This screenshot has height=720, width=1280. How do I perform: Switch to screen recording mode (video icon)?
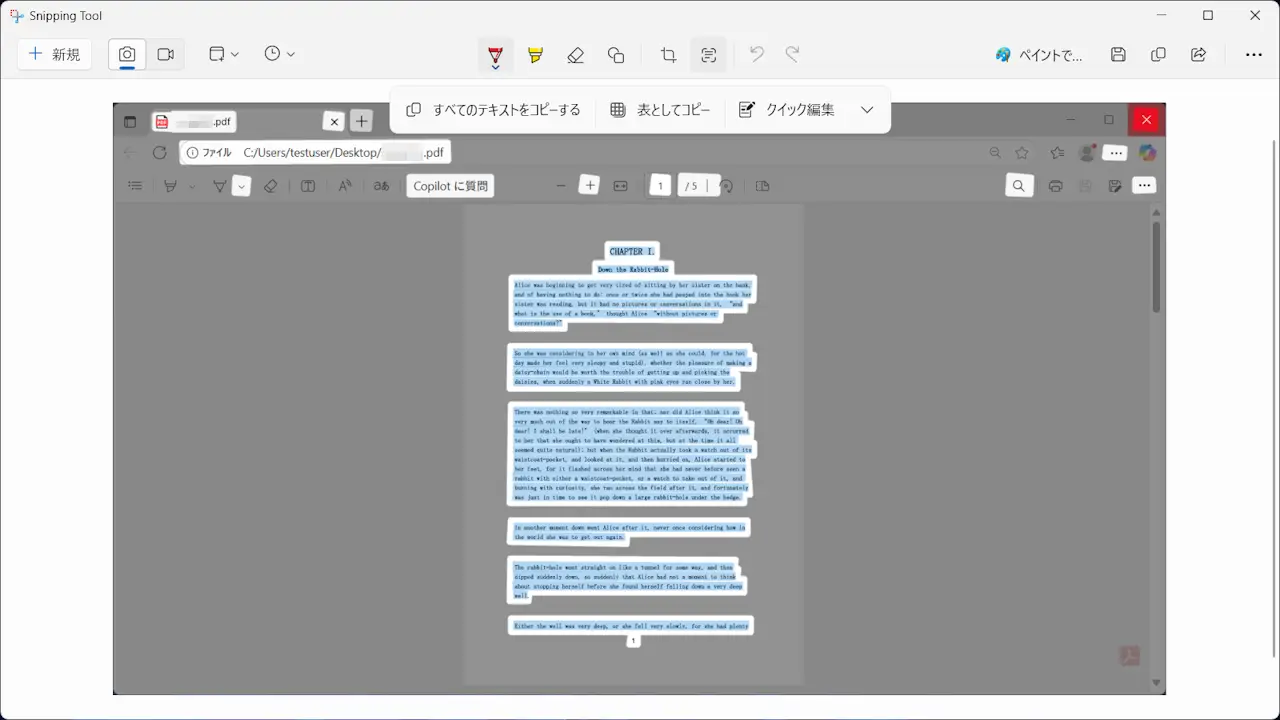(166, 54)
